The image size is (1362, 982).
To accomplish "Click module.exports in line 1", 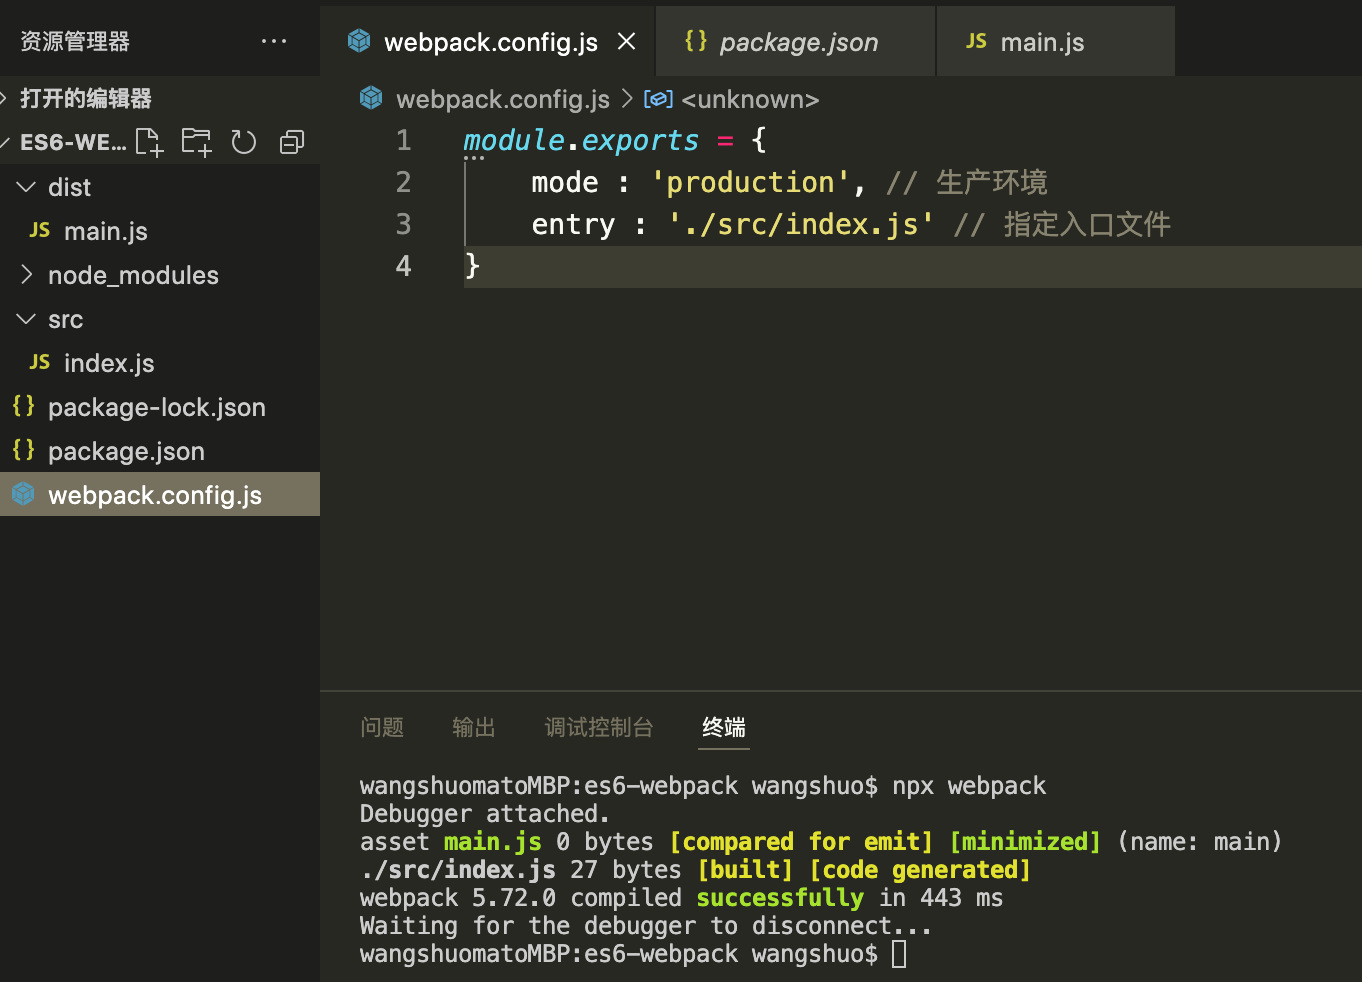I will point(581,140).
